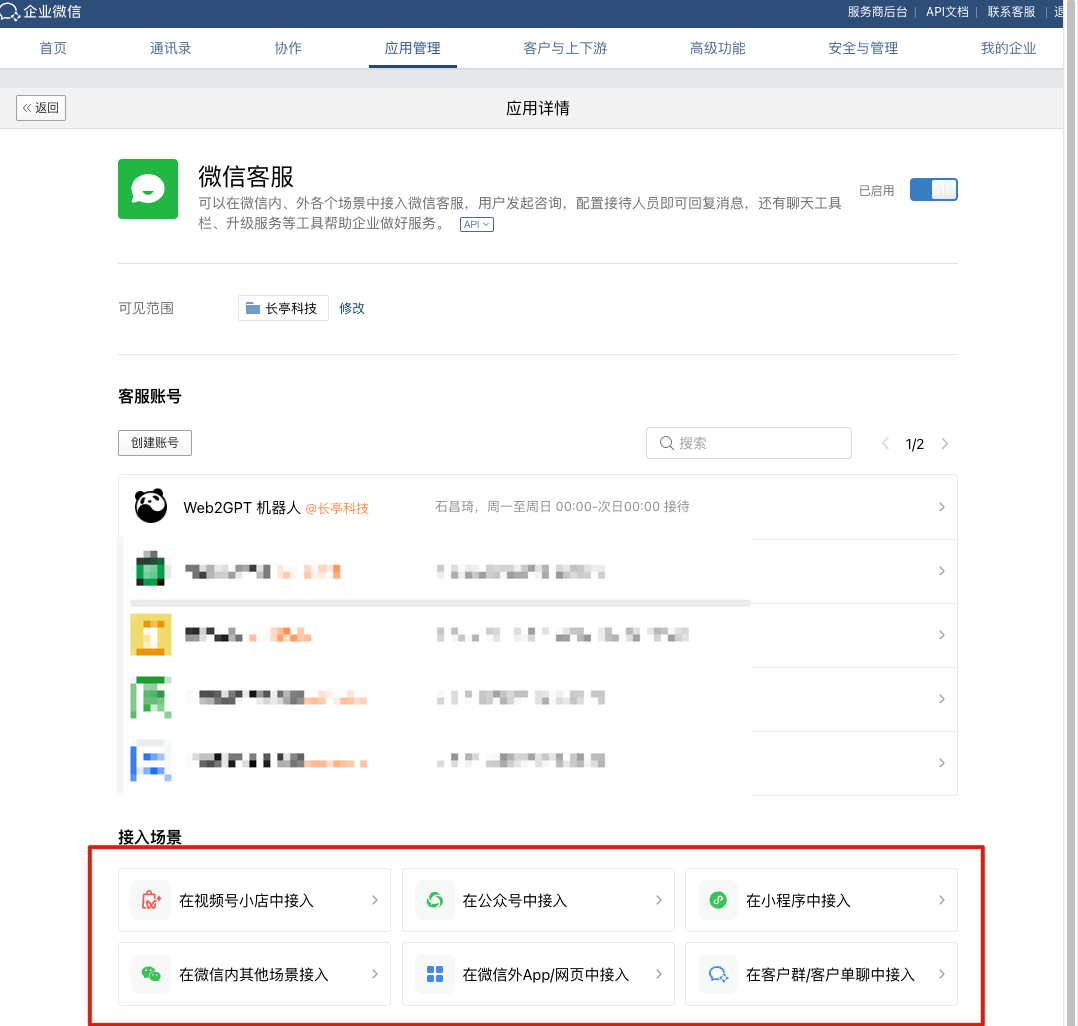Screen dimensions: 1078x1026
Task: Switch to the 通讯录 tab
Action: [x=170, y=48]
